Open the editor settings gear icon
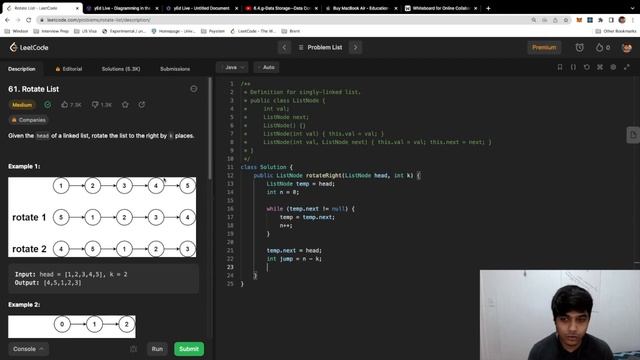This screenshot has height=360, width=640. pyautogui.click(x=613, y=67)
